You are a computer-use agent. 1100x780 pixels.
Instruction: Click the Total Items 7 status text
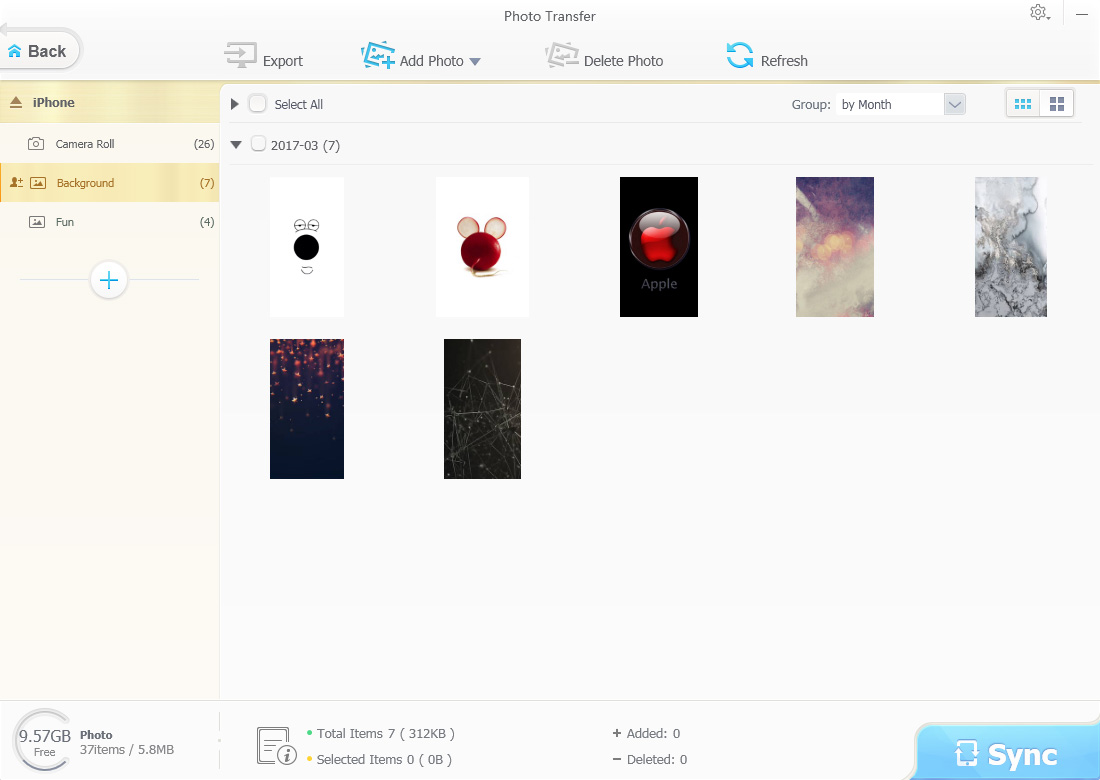pos(386,734)
